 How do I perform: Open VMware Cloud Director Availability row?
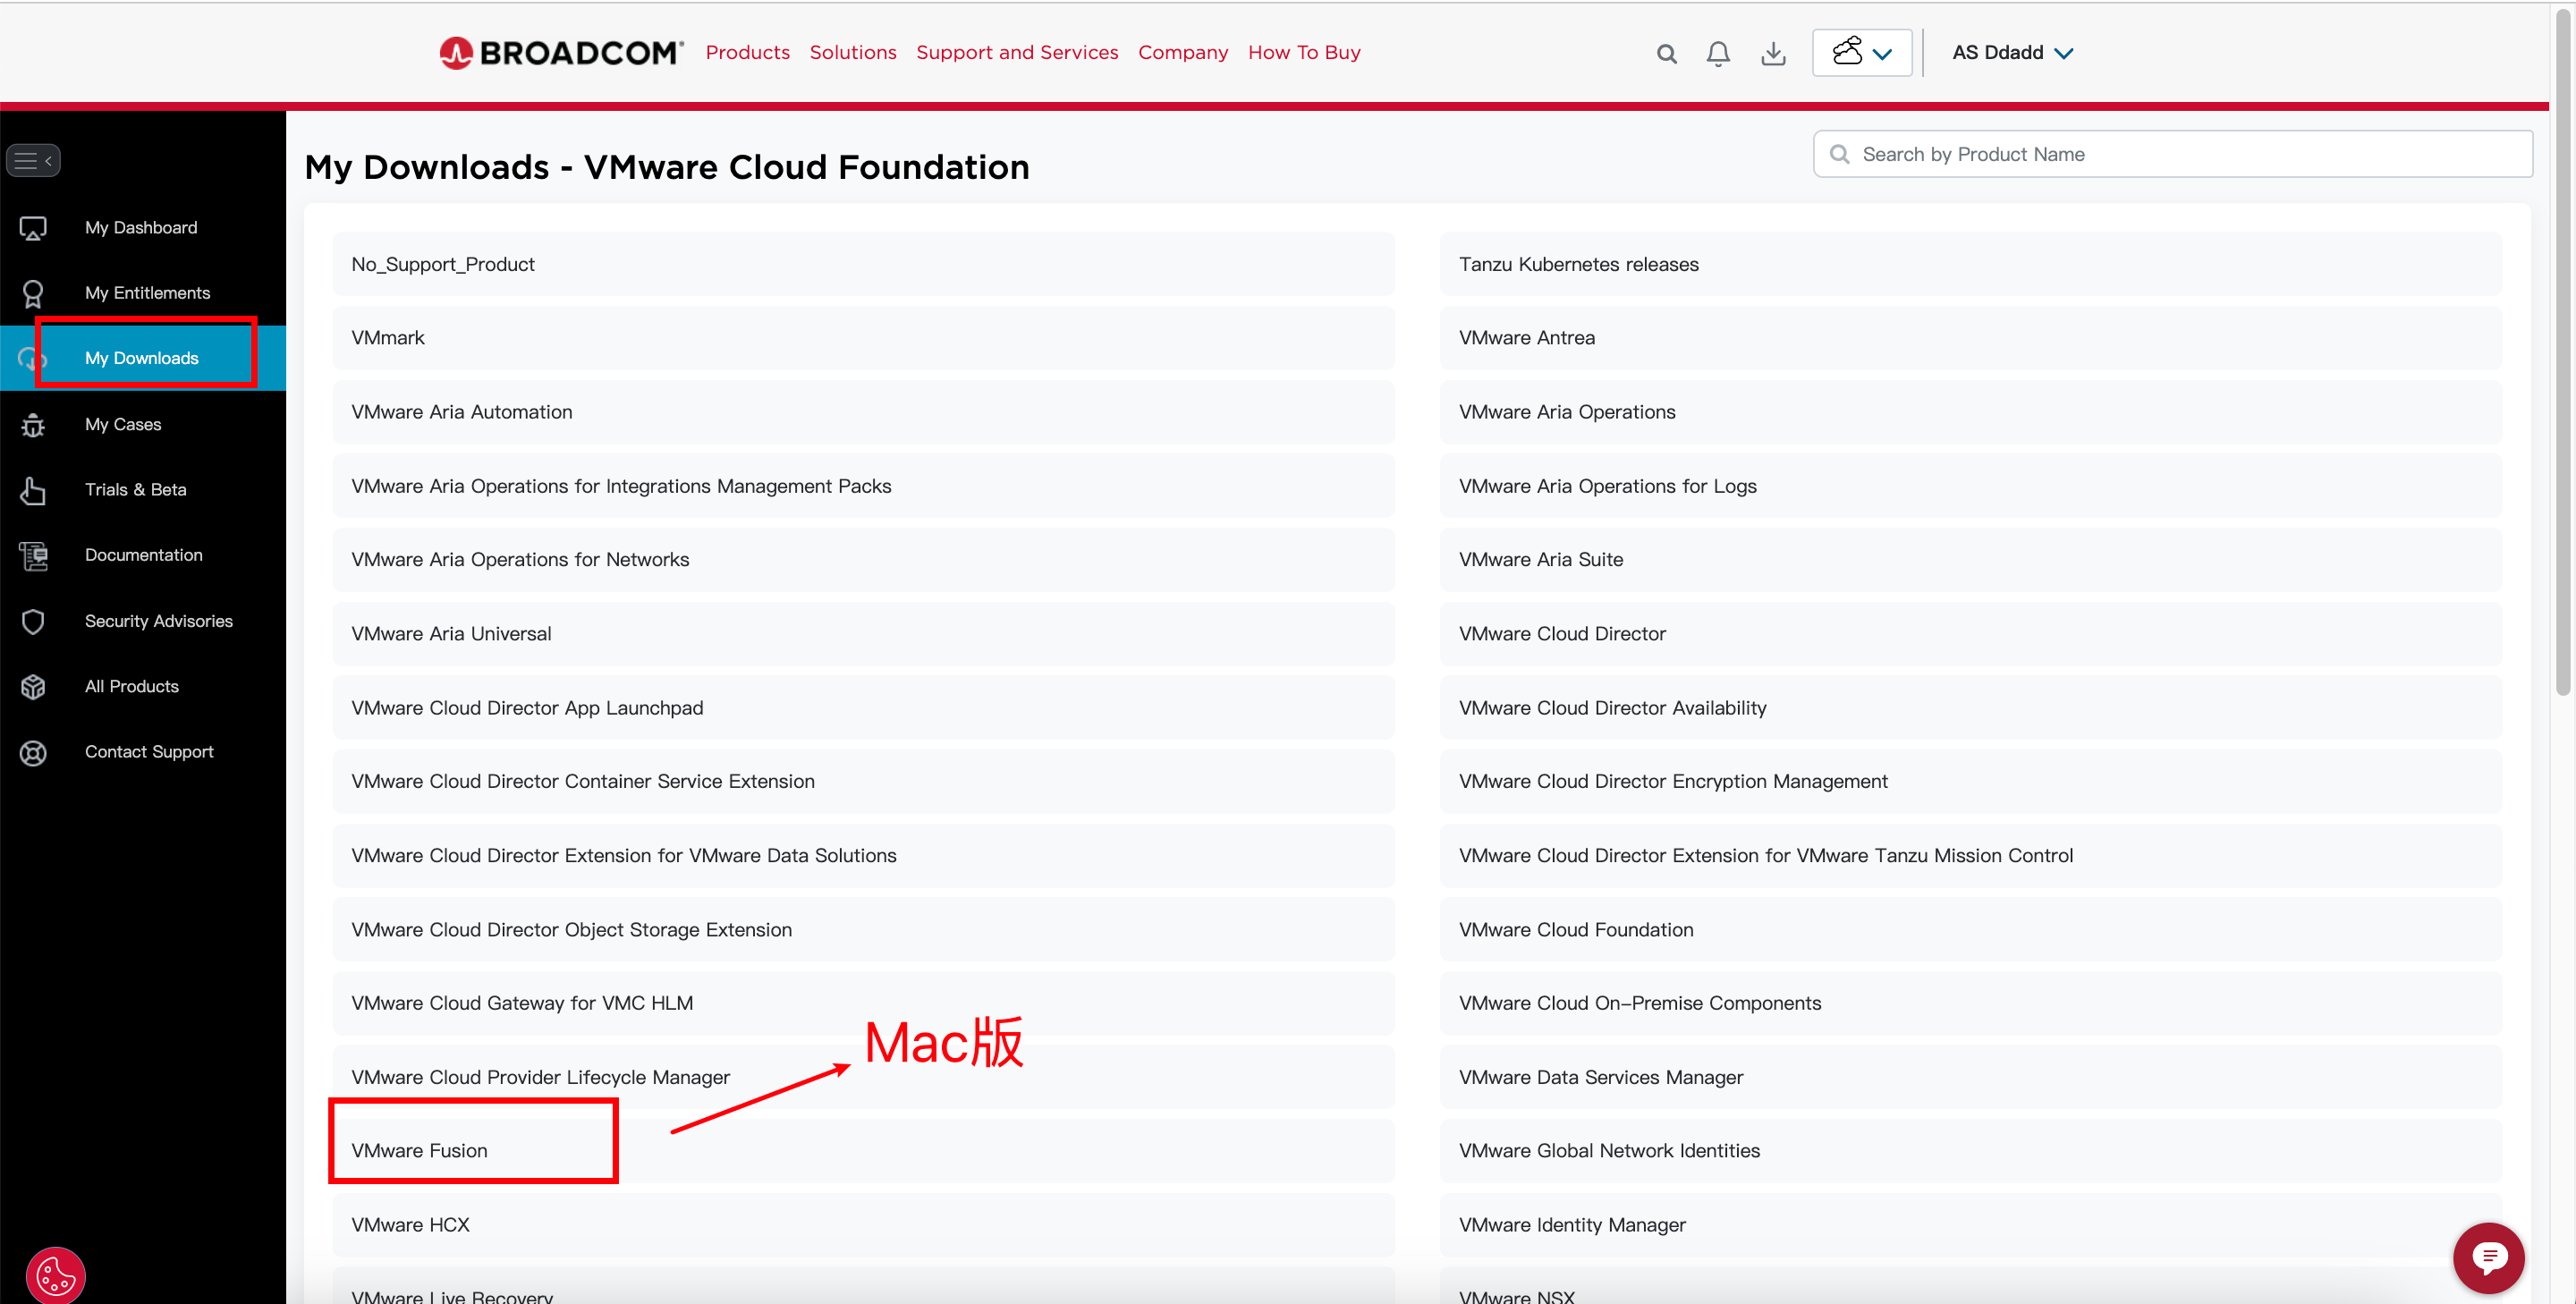[x=1970, y=707]
